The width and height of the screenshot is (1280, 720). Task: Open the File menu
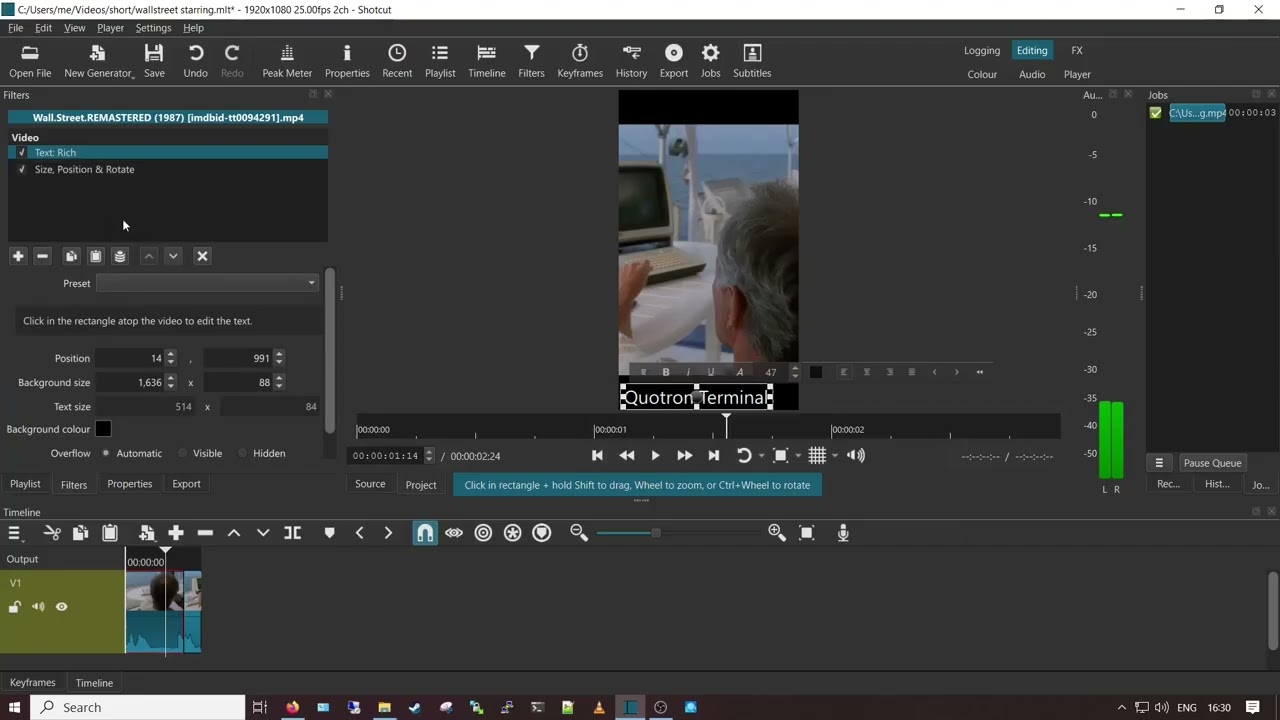pos(15,28)
